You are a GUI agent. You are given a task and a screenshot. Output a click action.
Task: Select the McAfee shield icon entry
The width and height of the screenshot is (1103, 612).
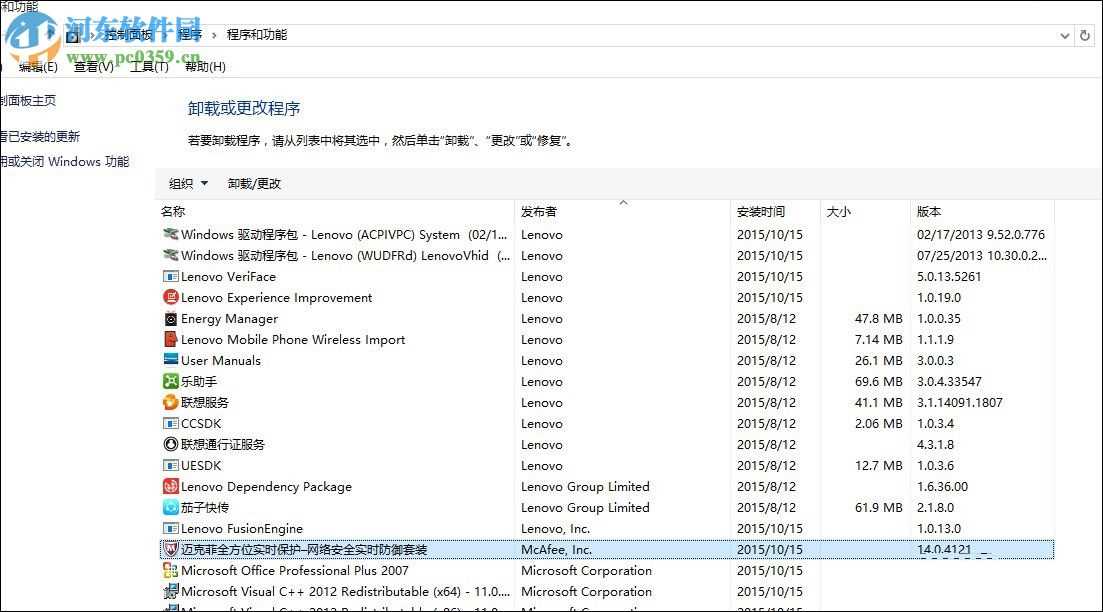click(x=171, y=550)
